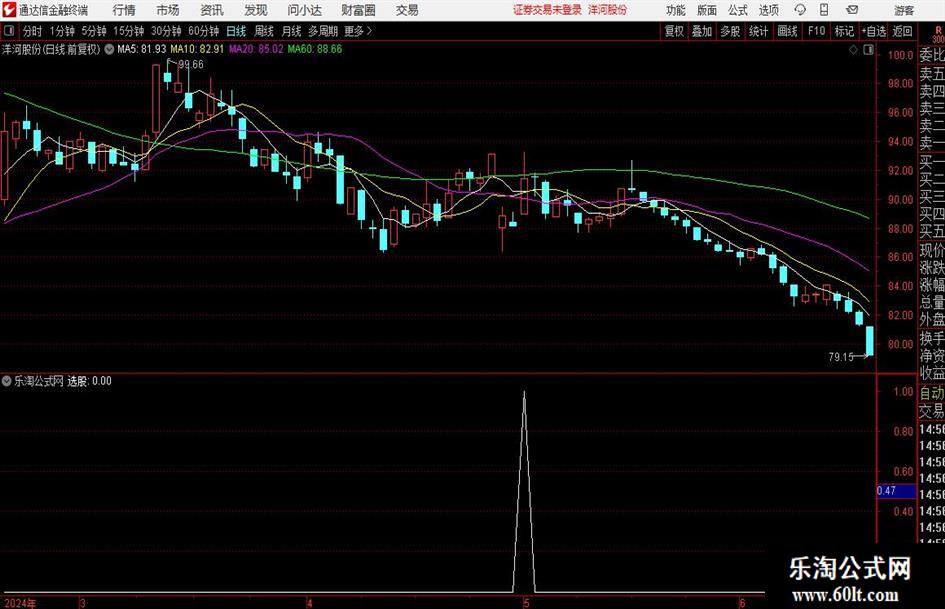Open the customer service headset icon
The height and width of the screenshot is (609, 945).
pos(800,10)
